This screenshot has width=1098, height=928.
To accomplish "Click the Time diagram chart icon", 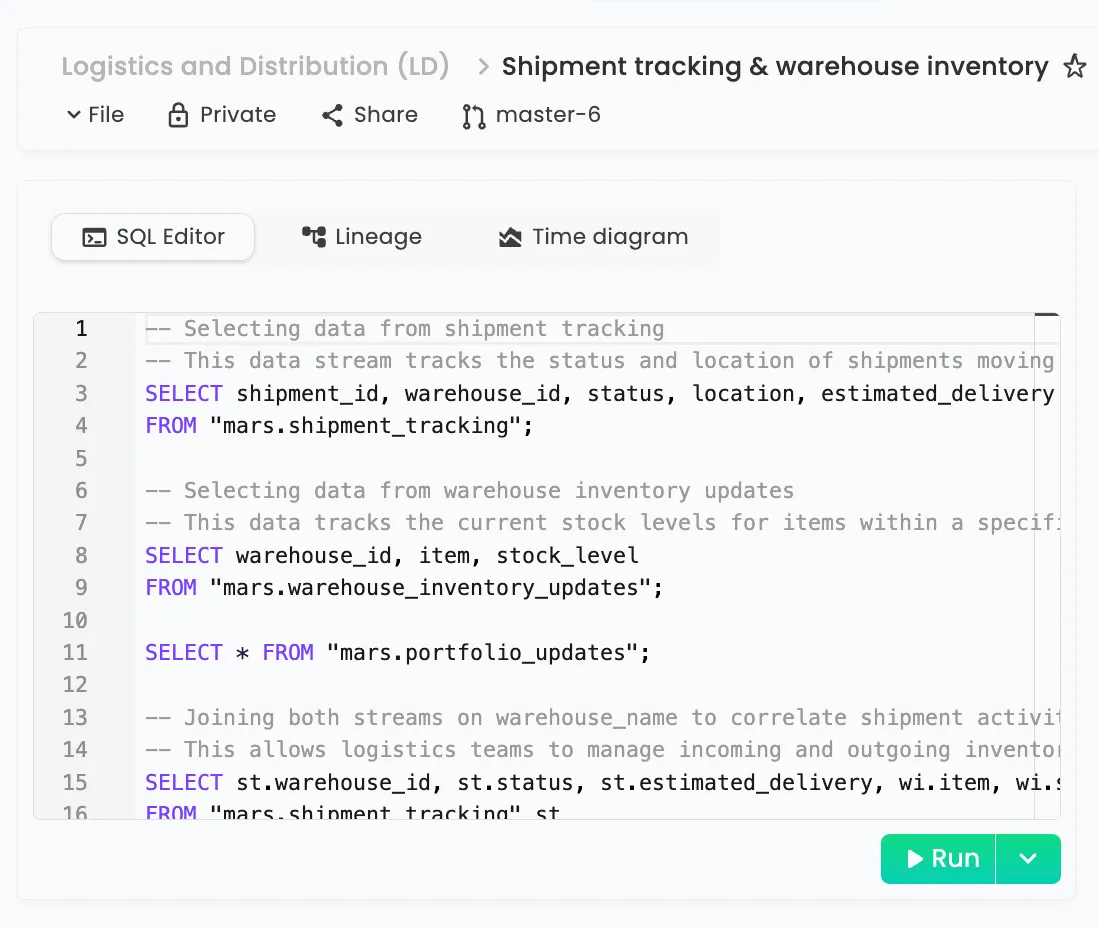I will click(510, 237).
